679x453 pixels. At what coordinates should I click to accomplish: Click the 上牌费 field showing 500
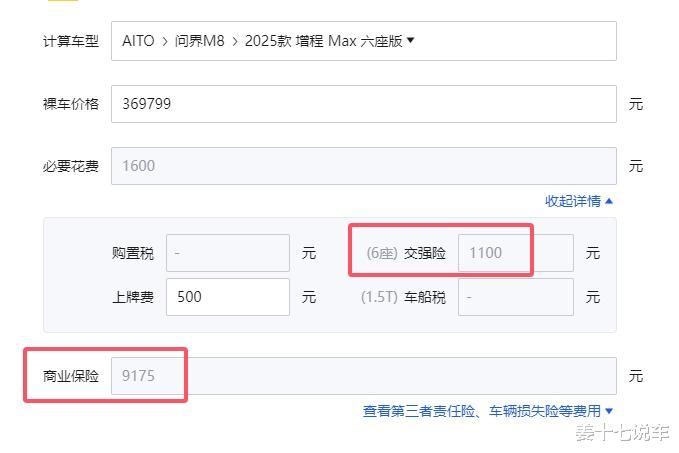228,297
